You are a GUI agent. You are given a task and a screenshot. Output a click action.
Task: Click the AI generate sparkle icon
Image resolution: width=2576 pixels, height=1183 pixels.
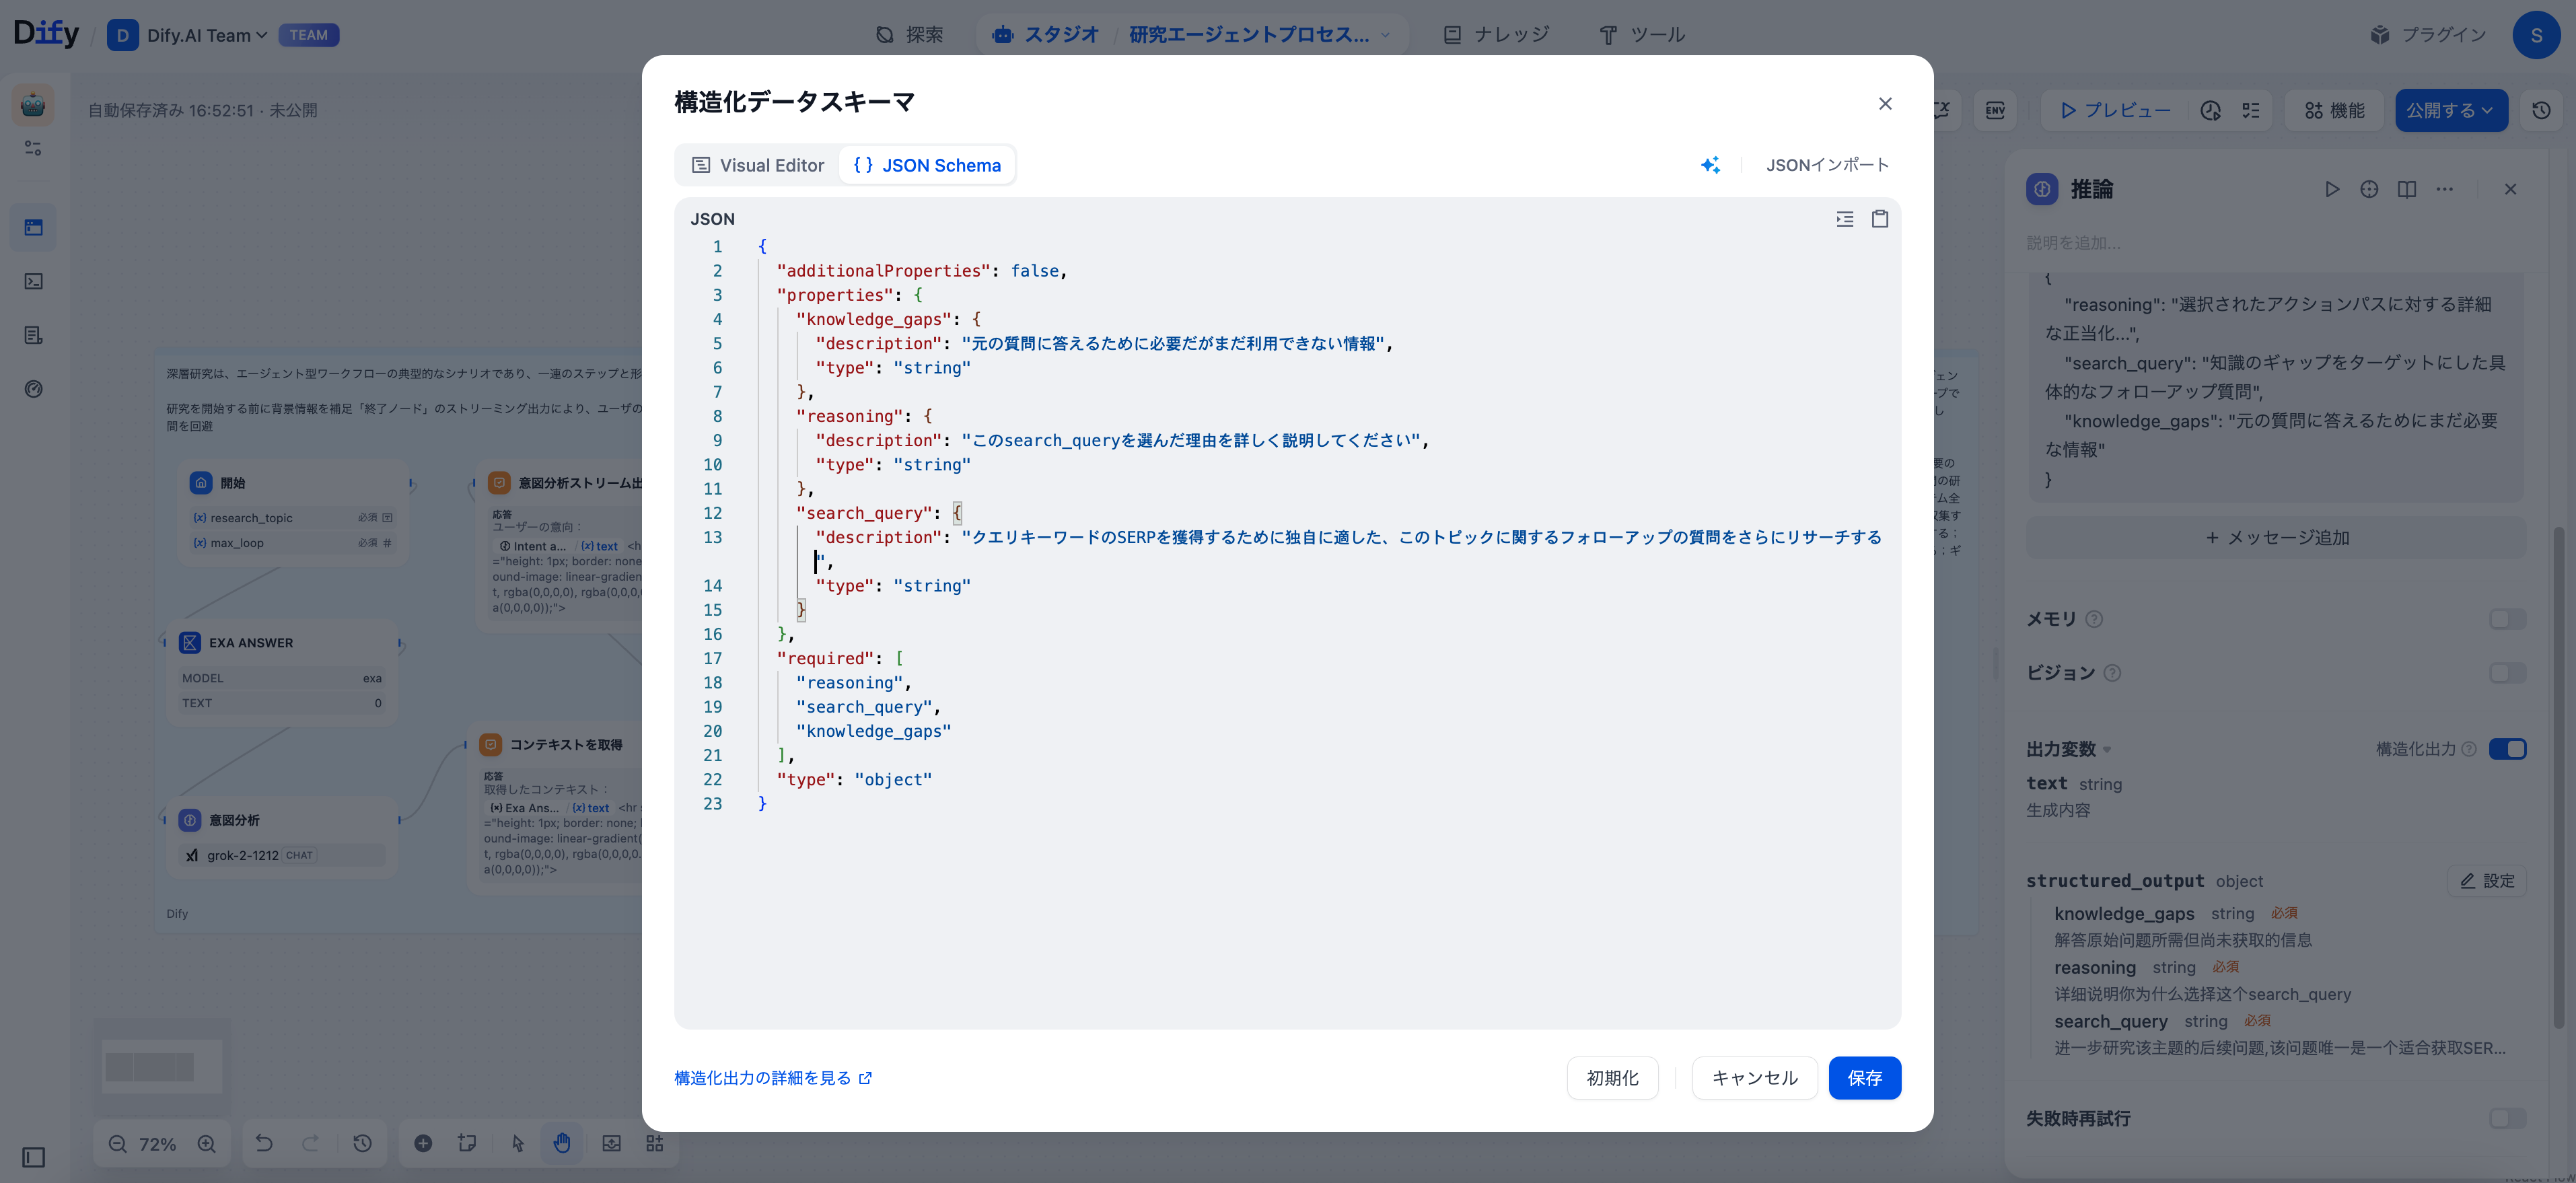(x=1710, y=165)
